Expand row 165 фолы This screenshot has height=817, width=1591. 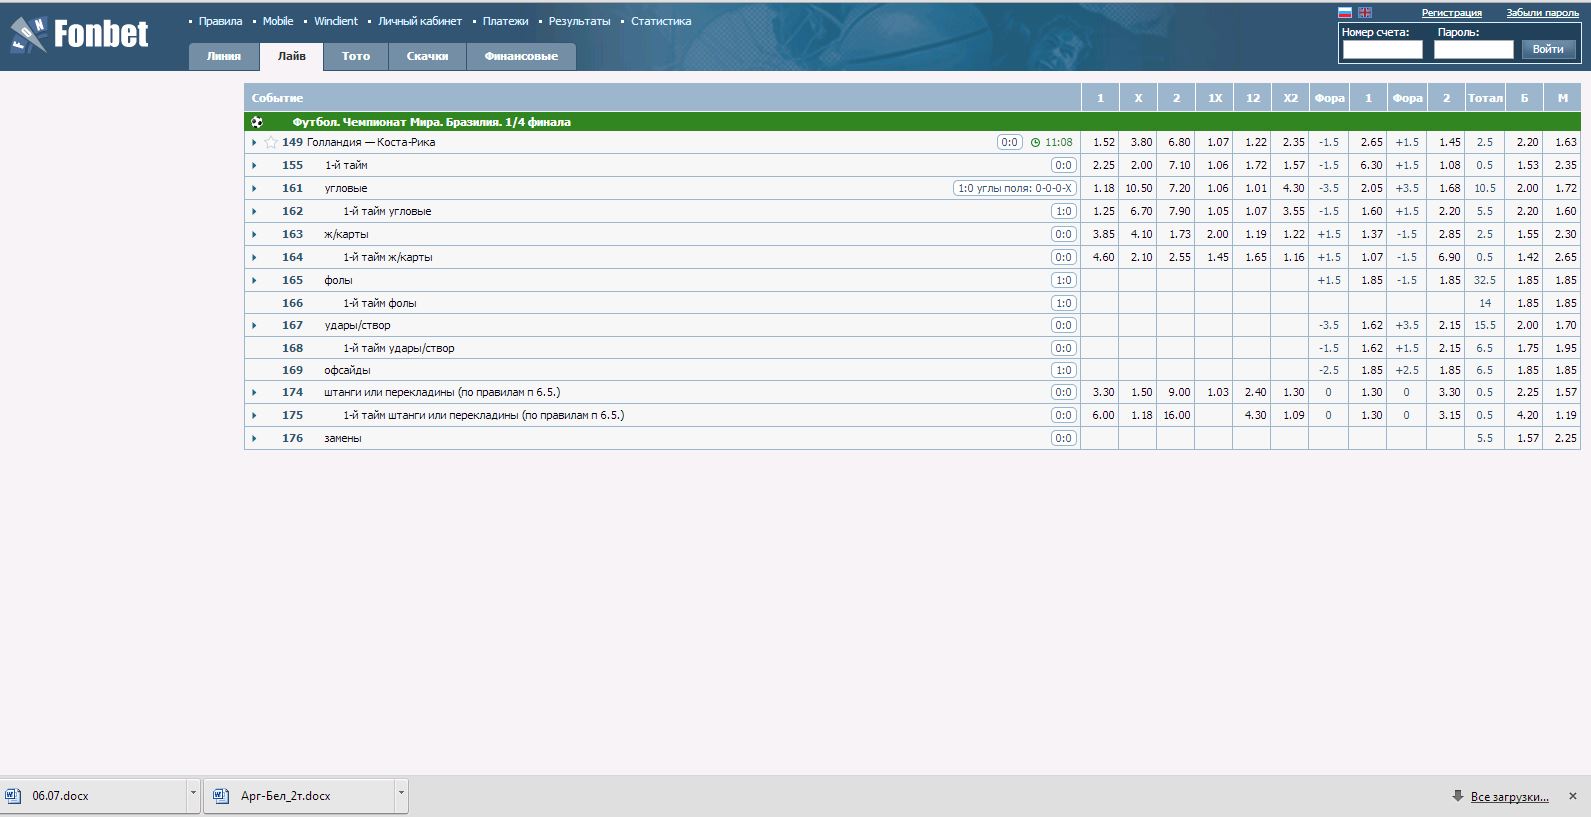coord(254,280)
